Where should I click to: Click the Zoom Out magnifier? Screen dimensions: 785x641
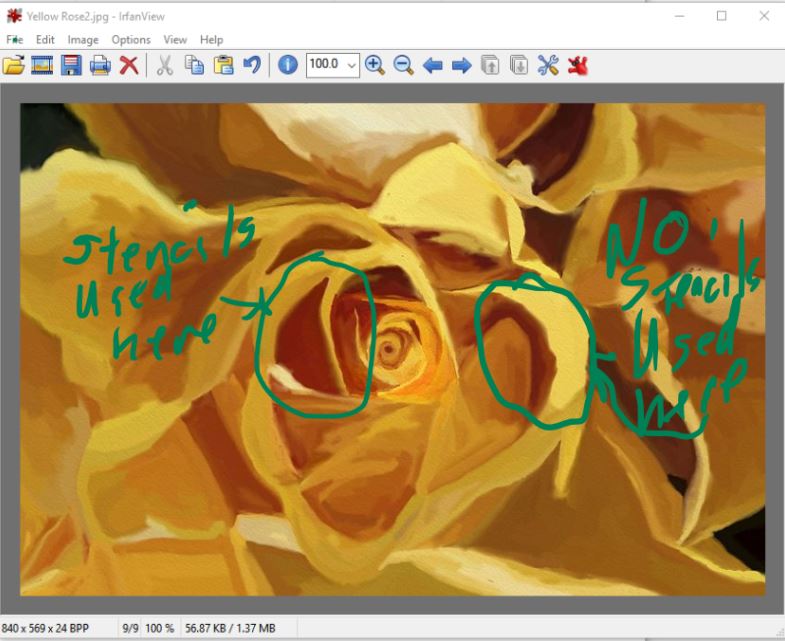(403, 65)
